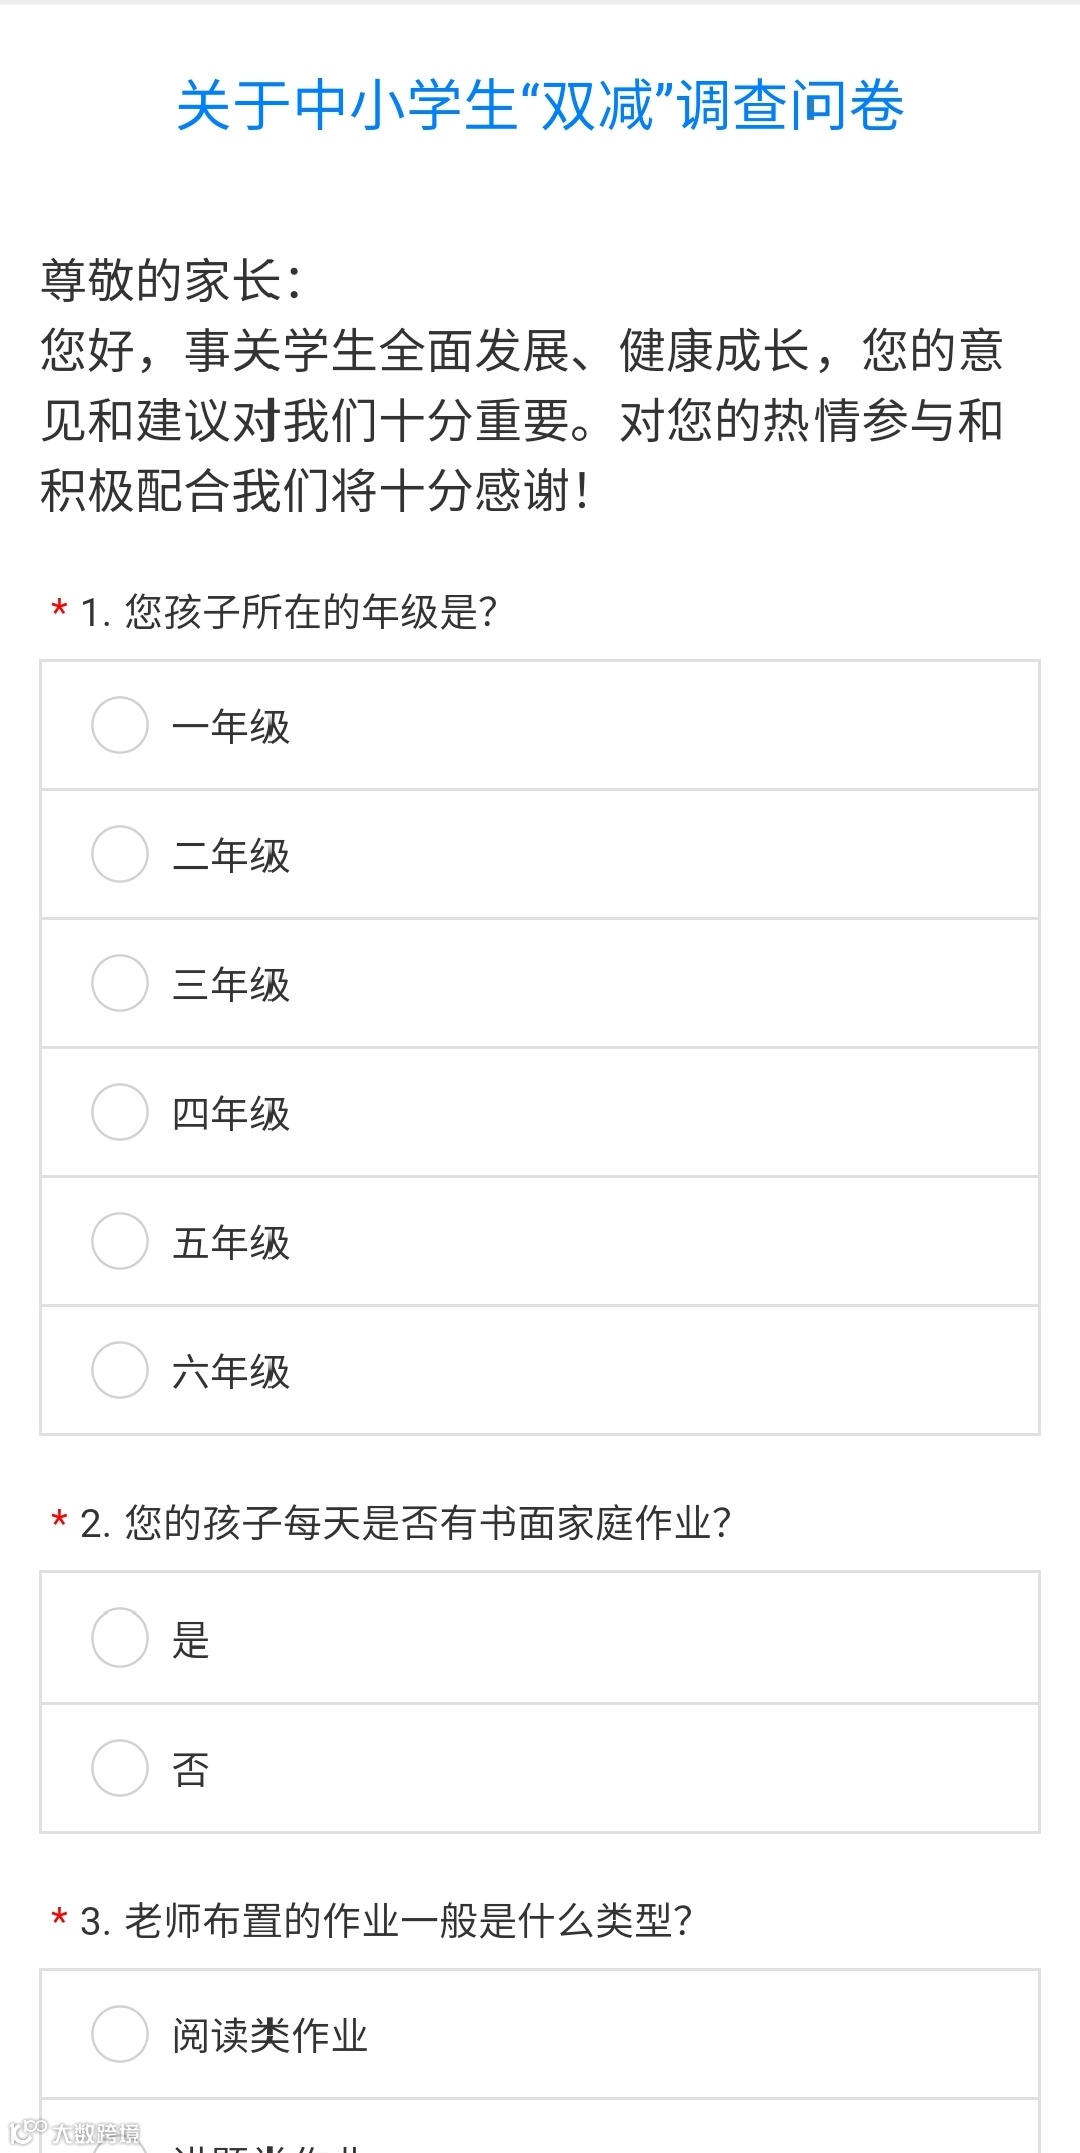
Task: Tap the 阅读类作业 option text label
Action: pyautogui.click(x=270, y=2036)
